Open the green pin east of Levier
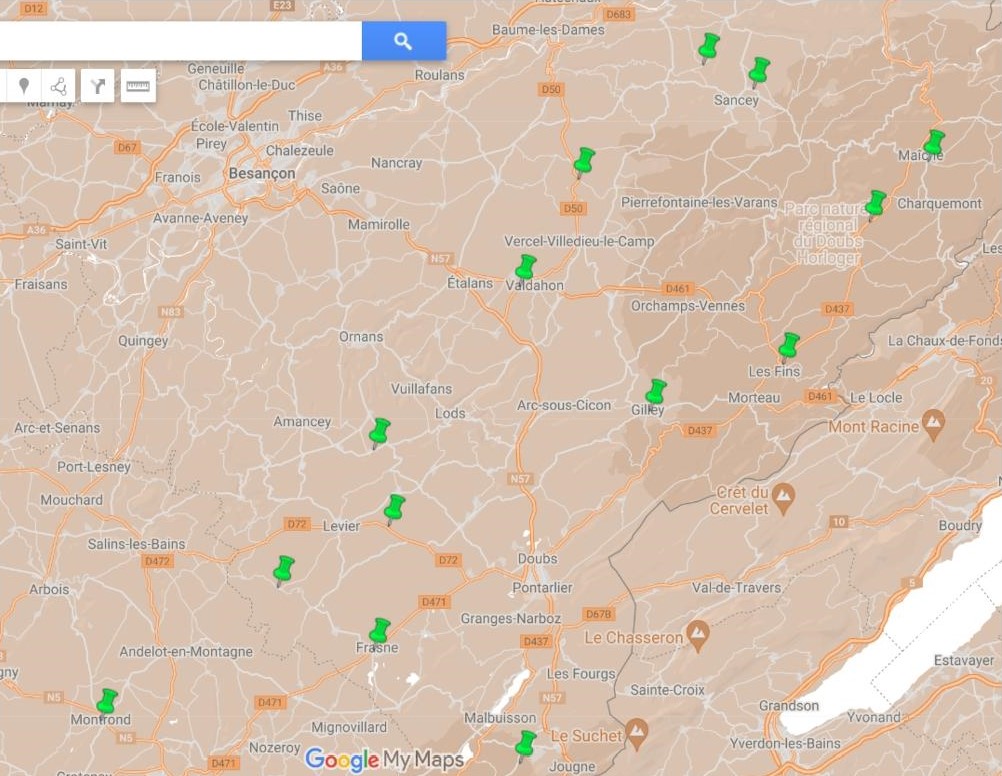The width and height of the screenshot is (1002, 776). point(395,507)
